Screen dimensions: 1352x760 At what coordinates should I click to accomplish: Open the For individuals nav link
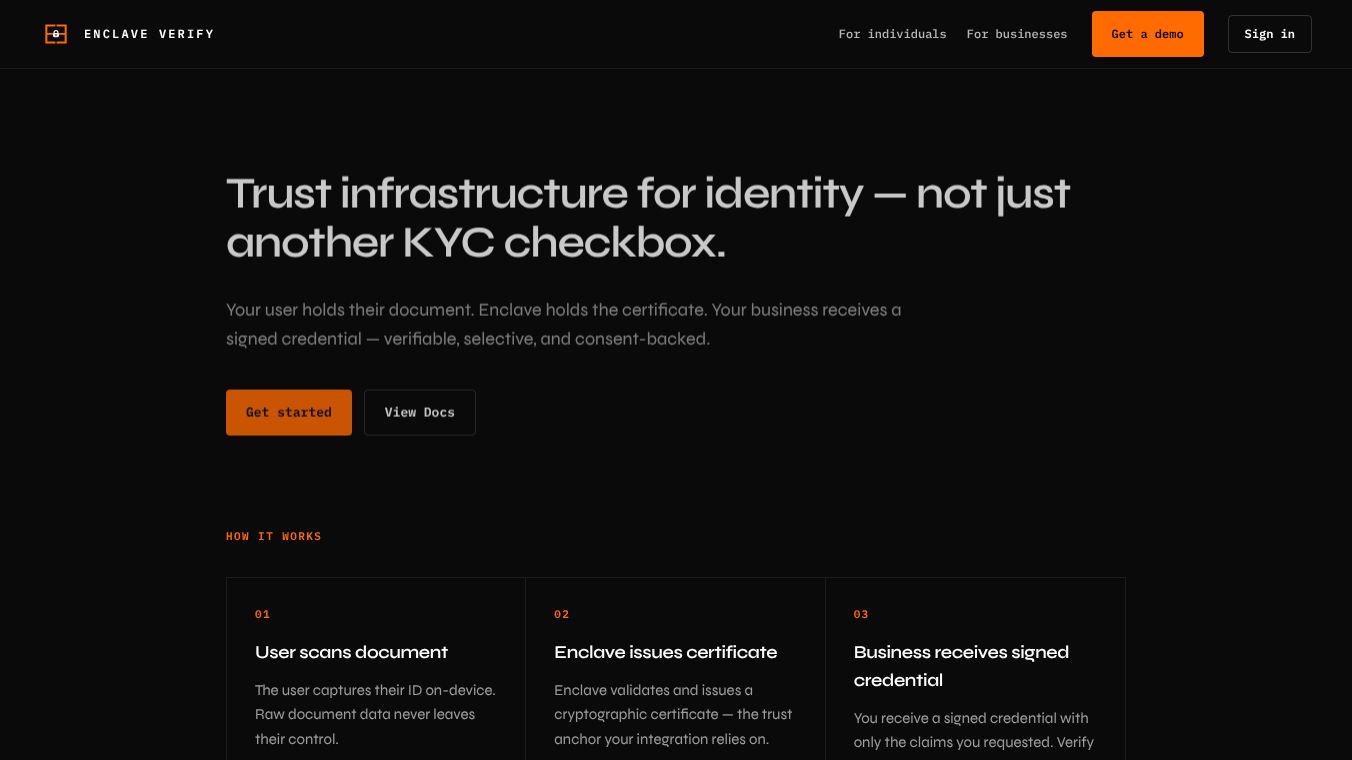click(x=892, y=34)
